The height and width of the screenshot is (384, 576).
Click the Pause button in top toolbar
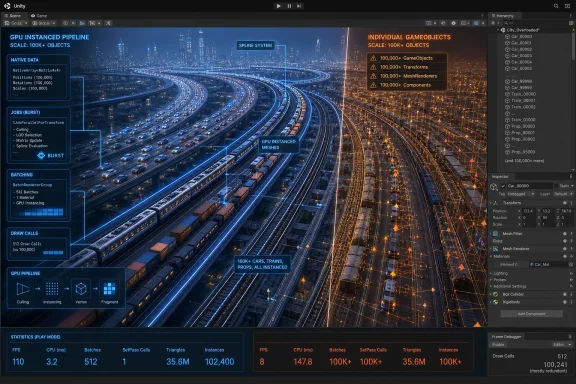click(289, 6)
